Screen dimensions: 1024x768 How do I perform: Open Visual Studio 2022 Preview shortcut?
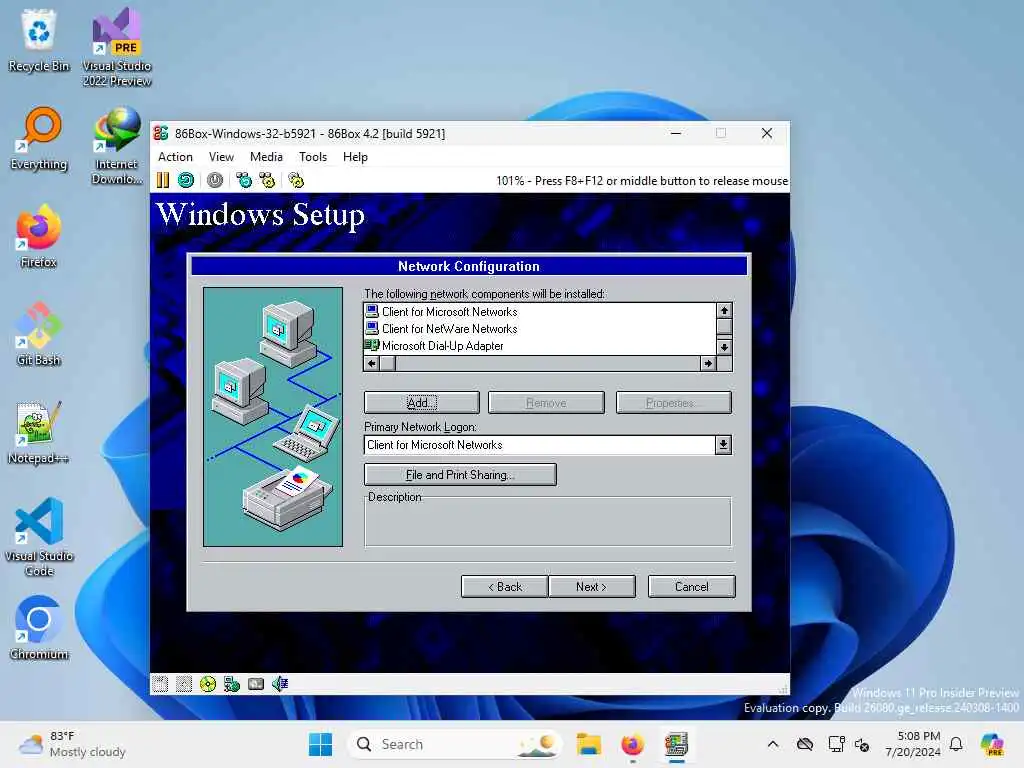[117, 47]
